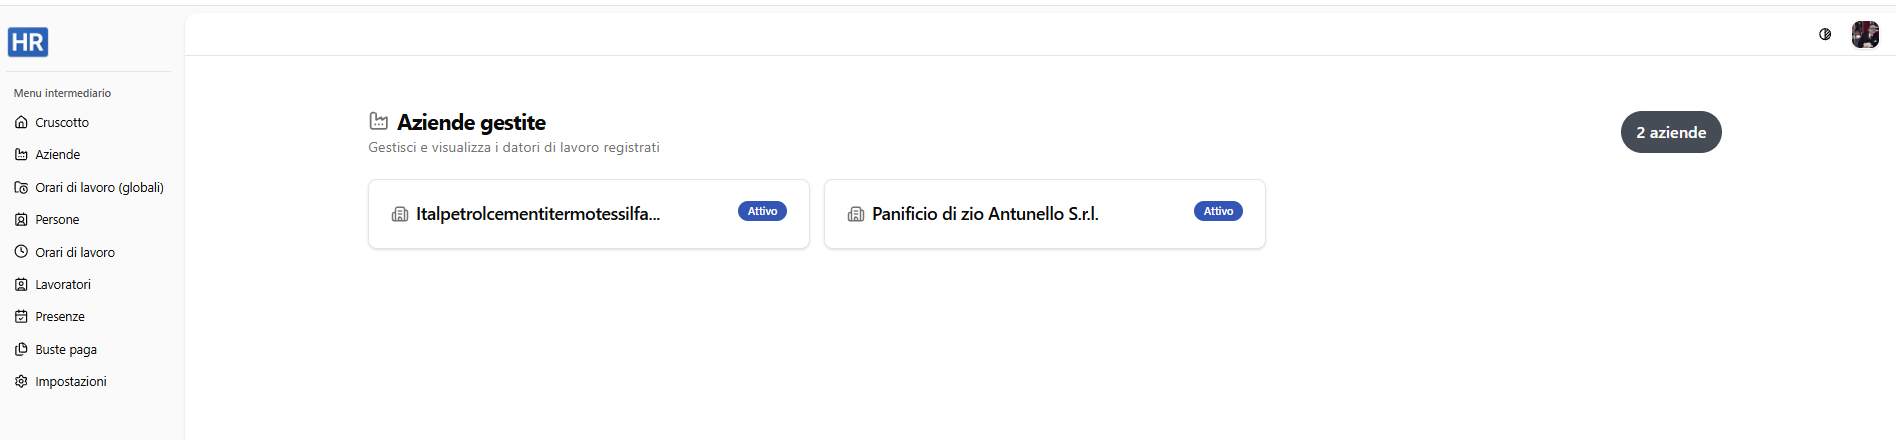Click the Persone contact icon
The width and height of the screenshot is (1896, 440).
pos(21,219)
